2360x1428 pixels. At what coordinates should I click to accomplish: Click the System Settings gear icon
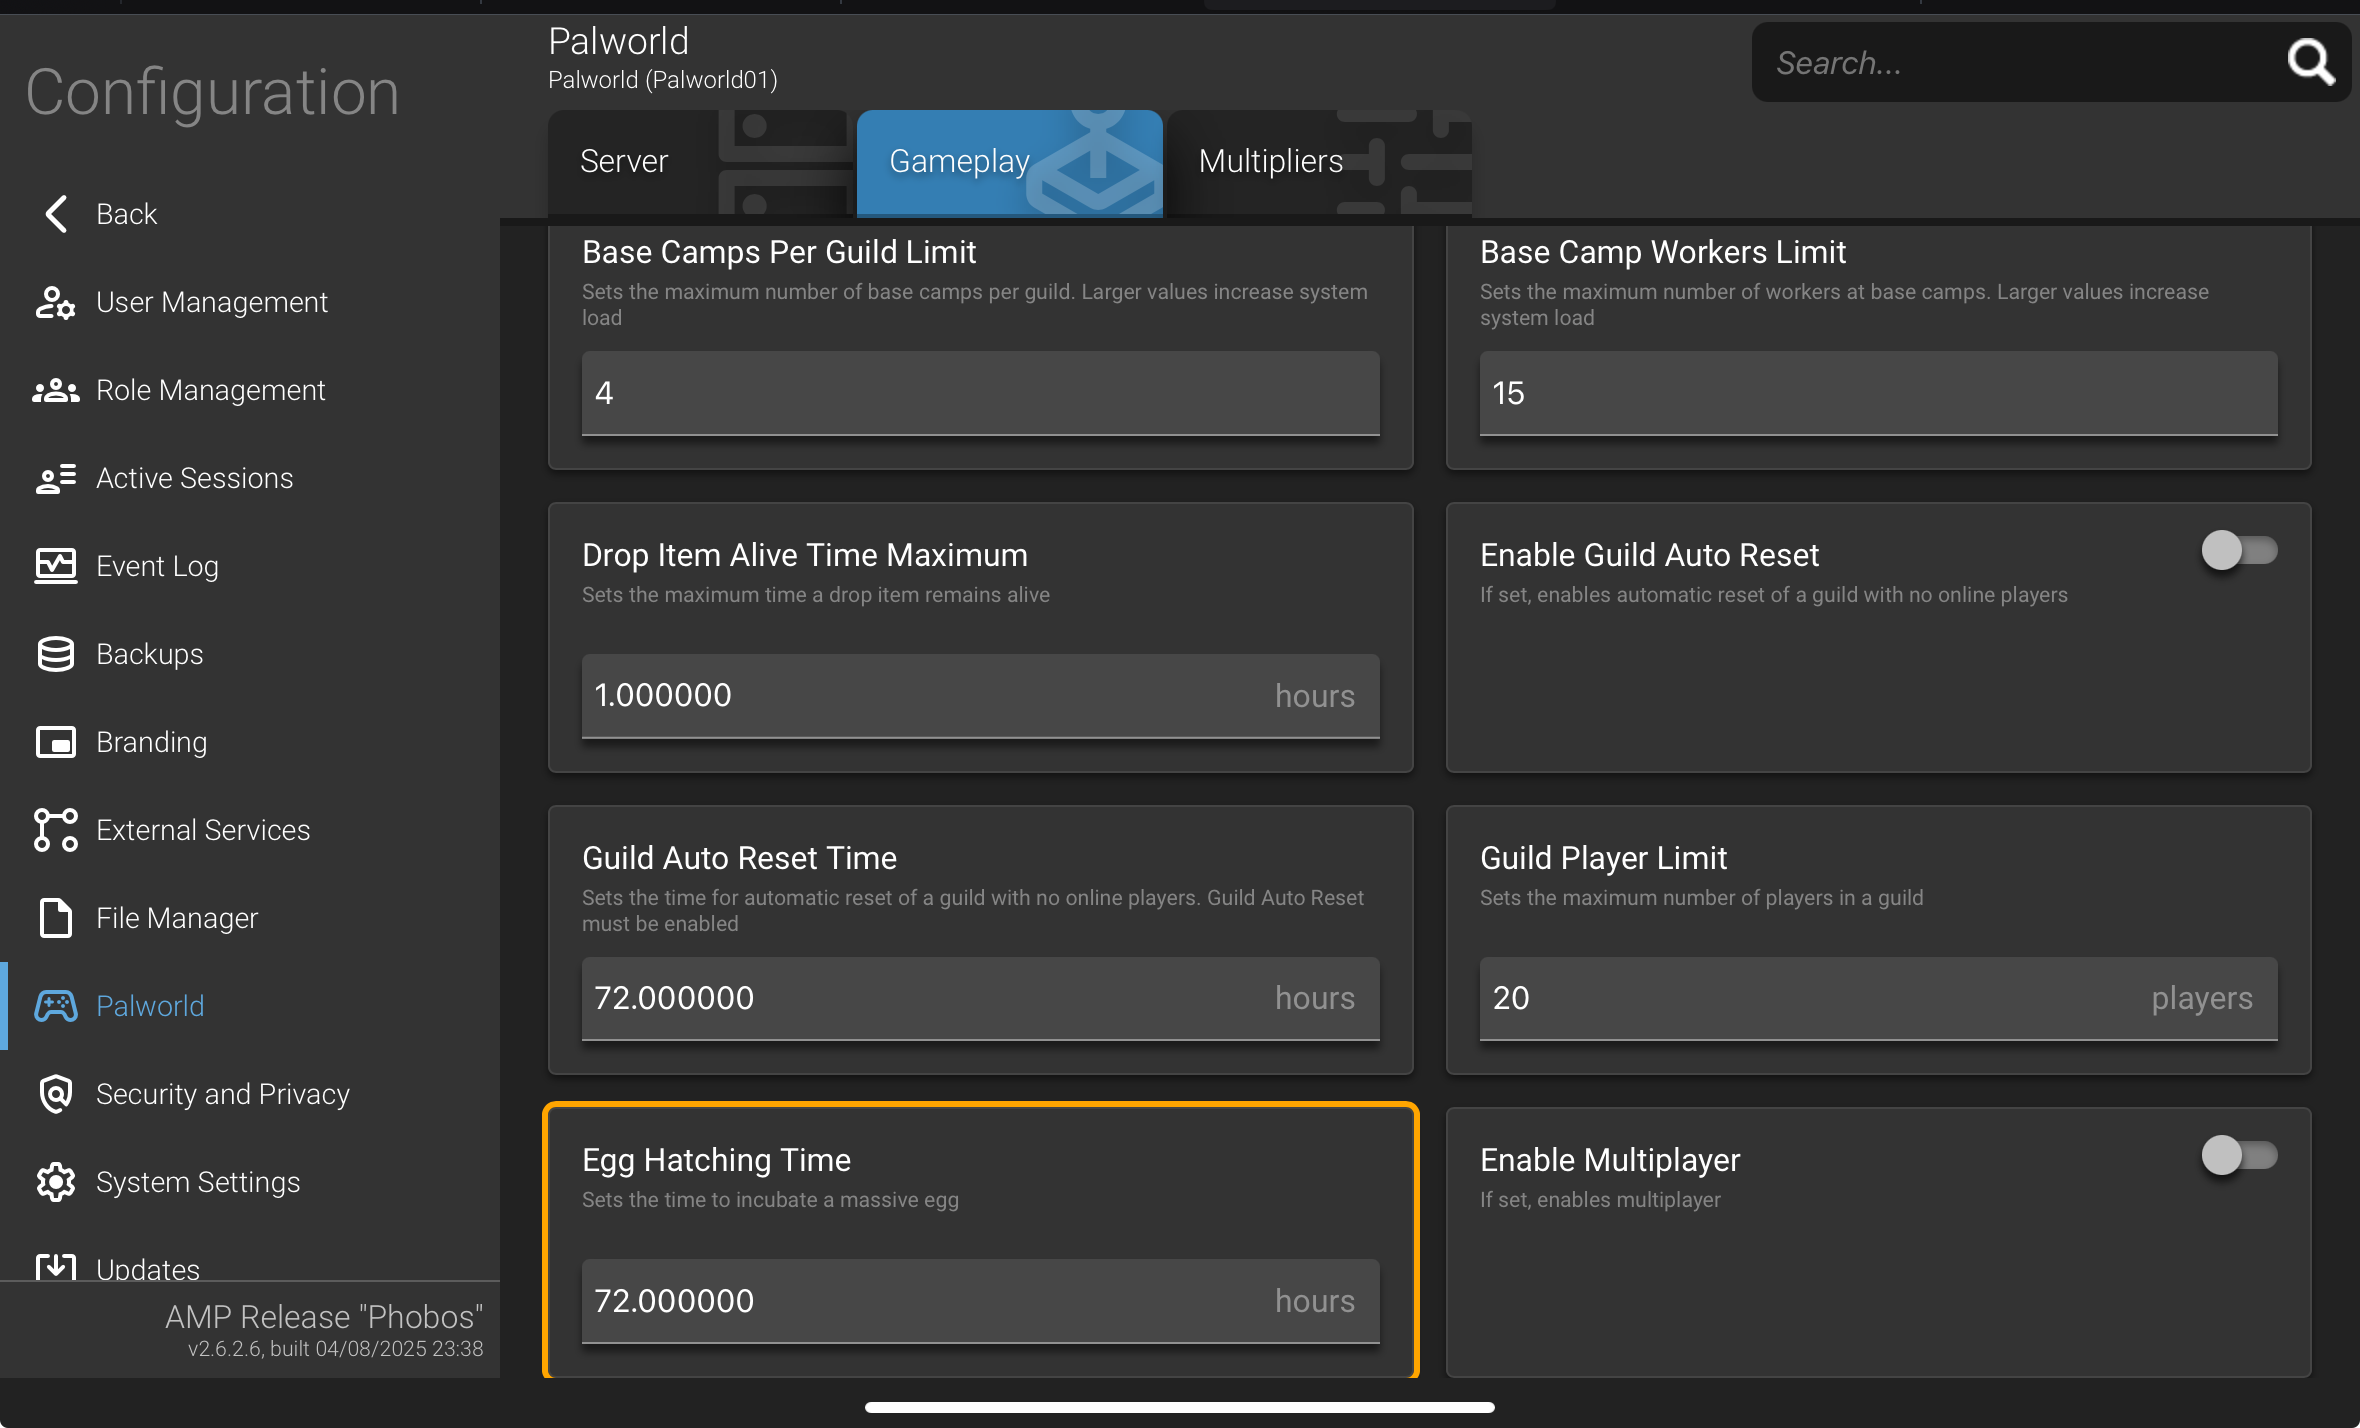point(55,1182)
